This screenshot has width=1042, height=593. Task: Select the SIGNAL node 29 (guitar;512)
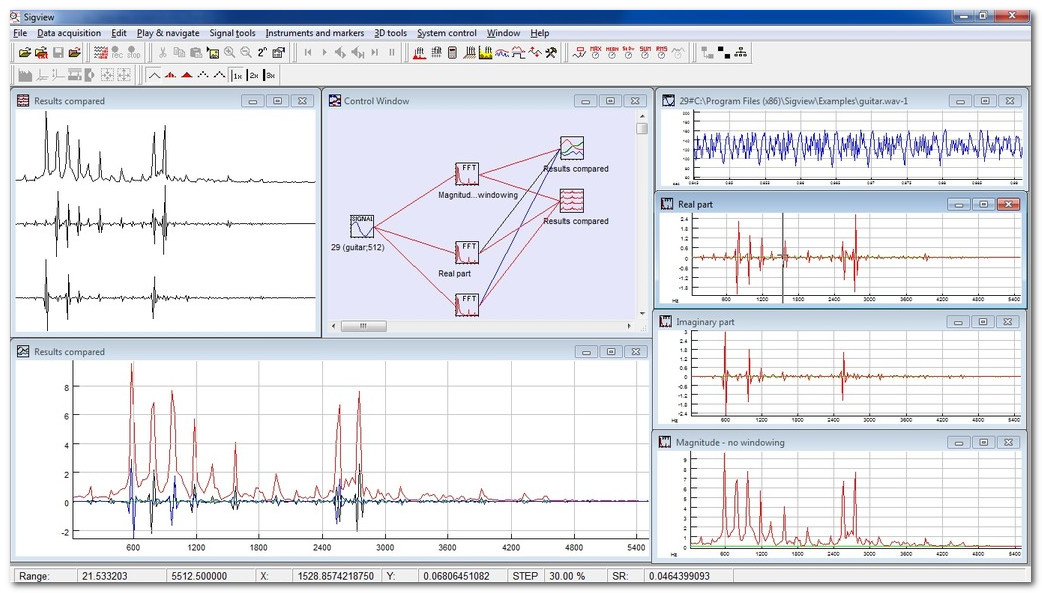(x=362, y=226)
